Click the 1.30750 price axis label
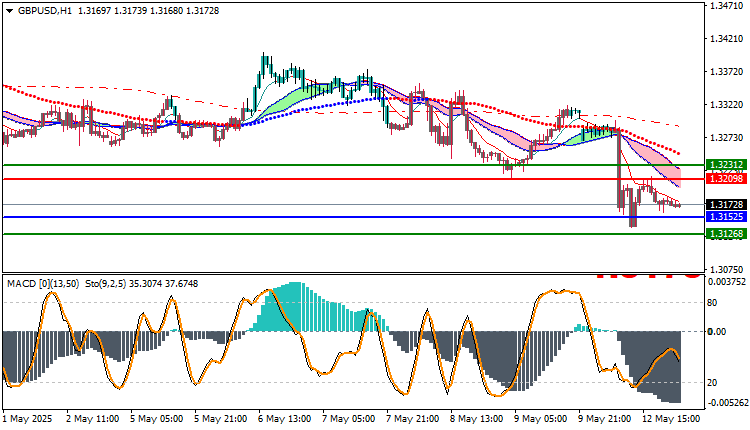This screenshot has height=430, width=750. [x=727, y=270]
